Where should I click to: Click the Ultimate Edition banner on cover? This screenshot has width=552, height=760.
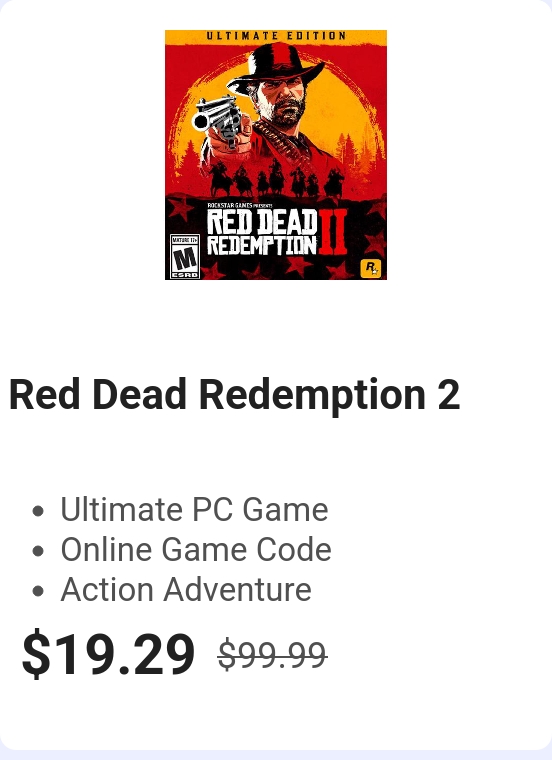[276, 36]
